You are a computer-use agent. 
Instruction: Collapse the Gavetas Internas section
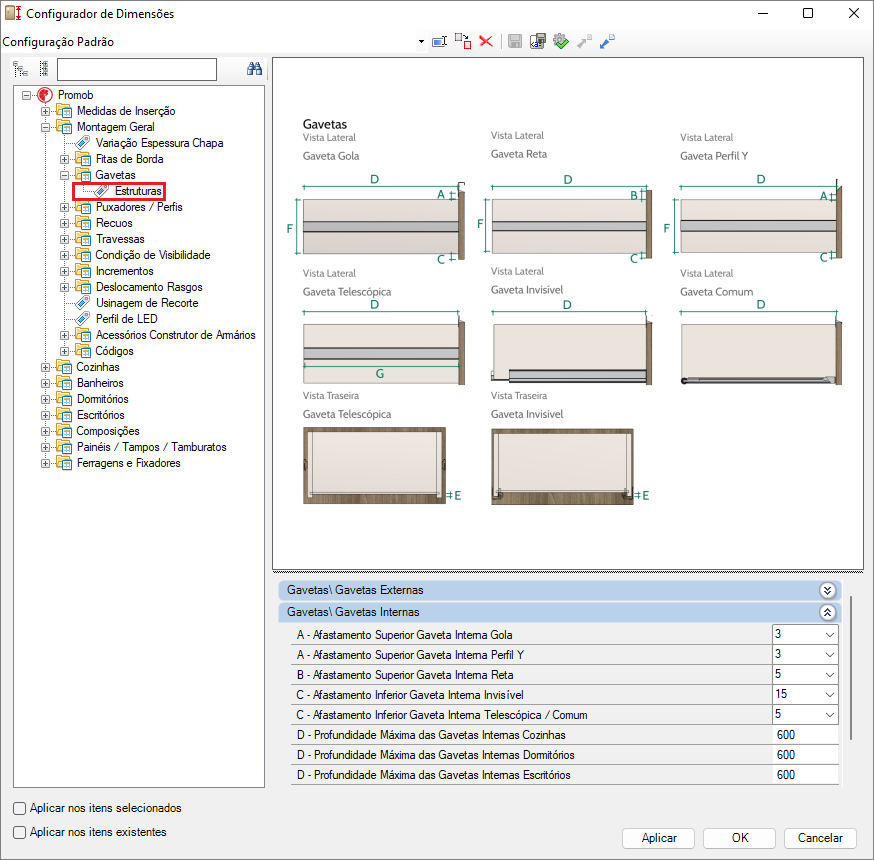pos(827,612)
